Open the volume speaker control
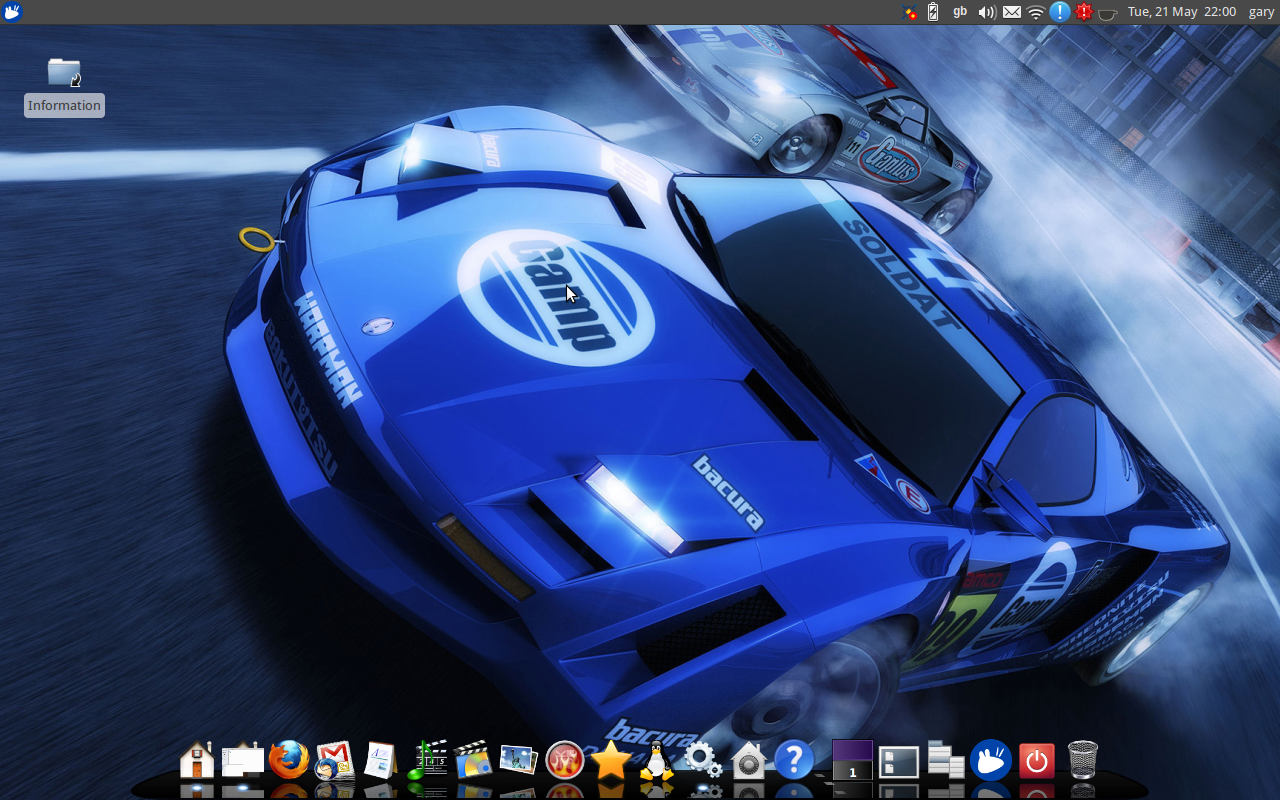Viewport: 1280px width, 800px height. tap(987, 12)
